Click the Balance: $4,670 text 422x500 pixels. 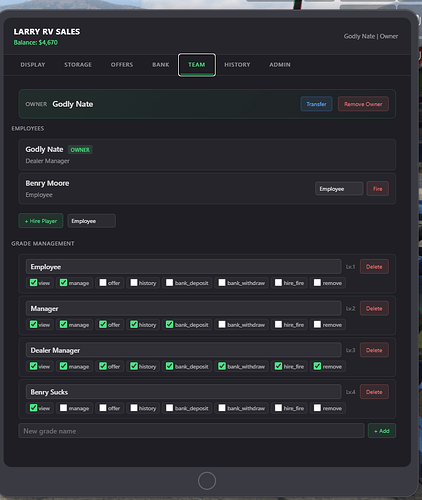36,42
